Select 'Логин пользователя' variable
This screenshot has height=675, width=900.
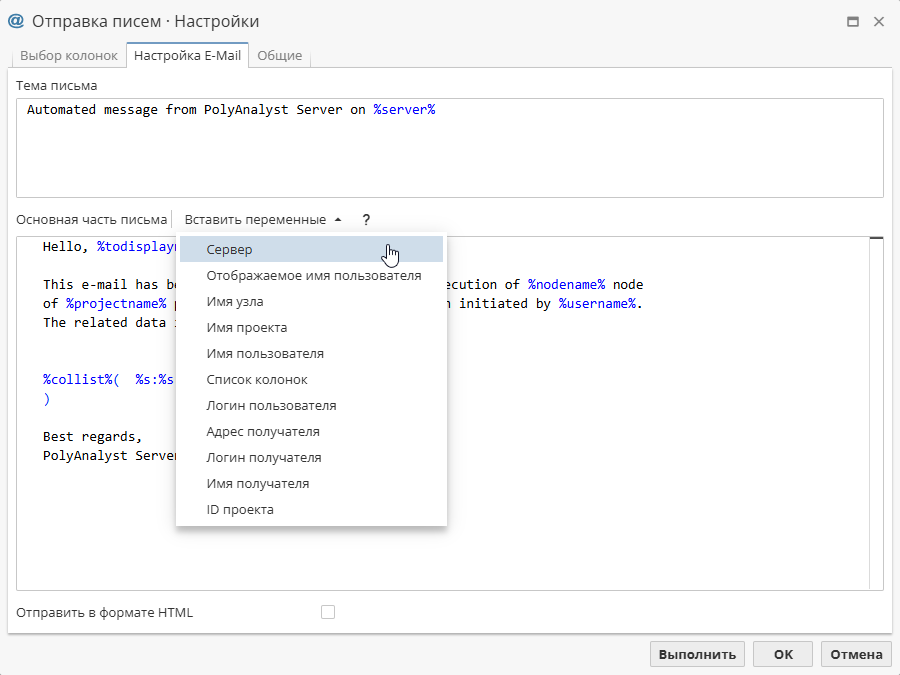coord(311,406)
